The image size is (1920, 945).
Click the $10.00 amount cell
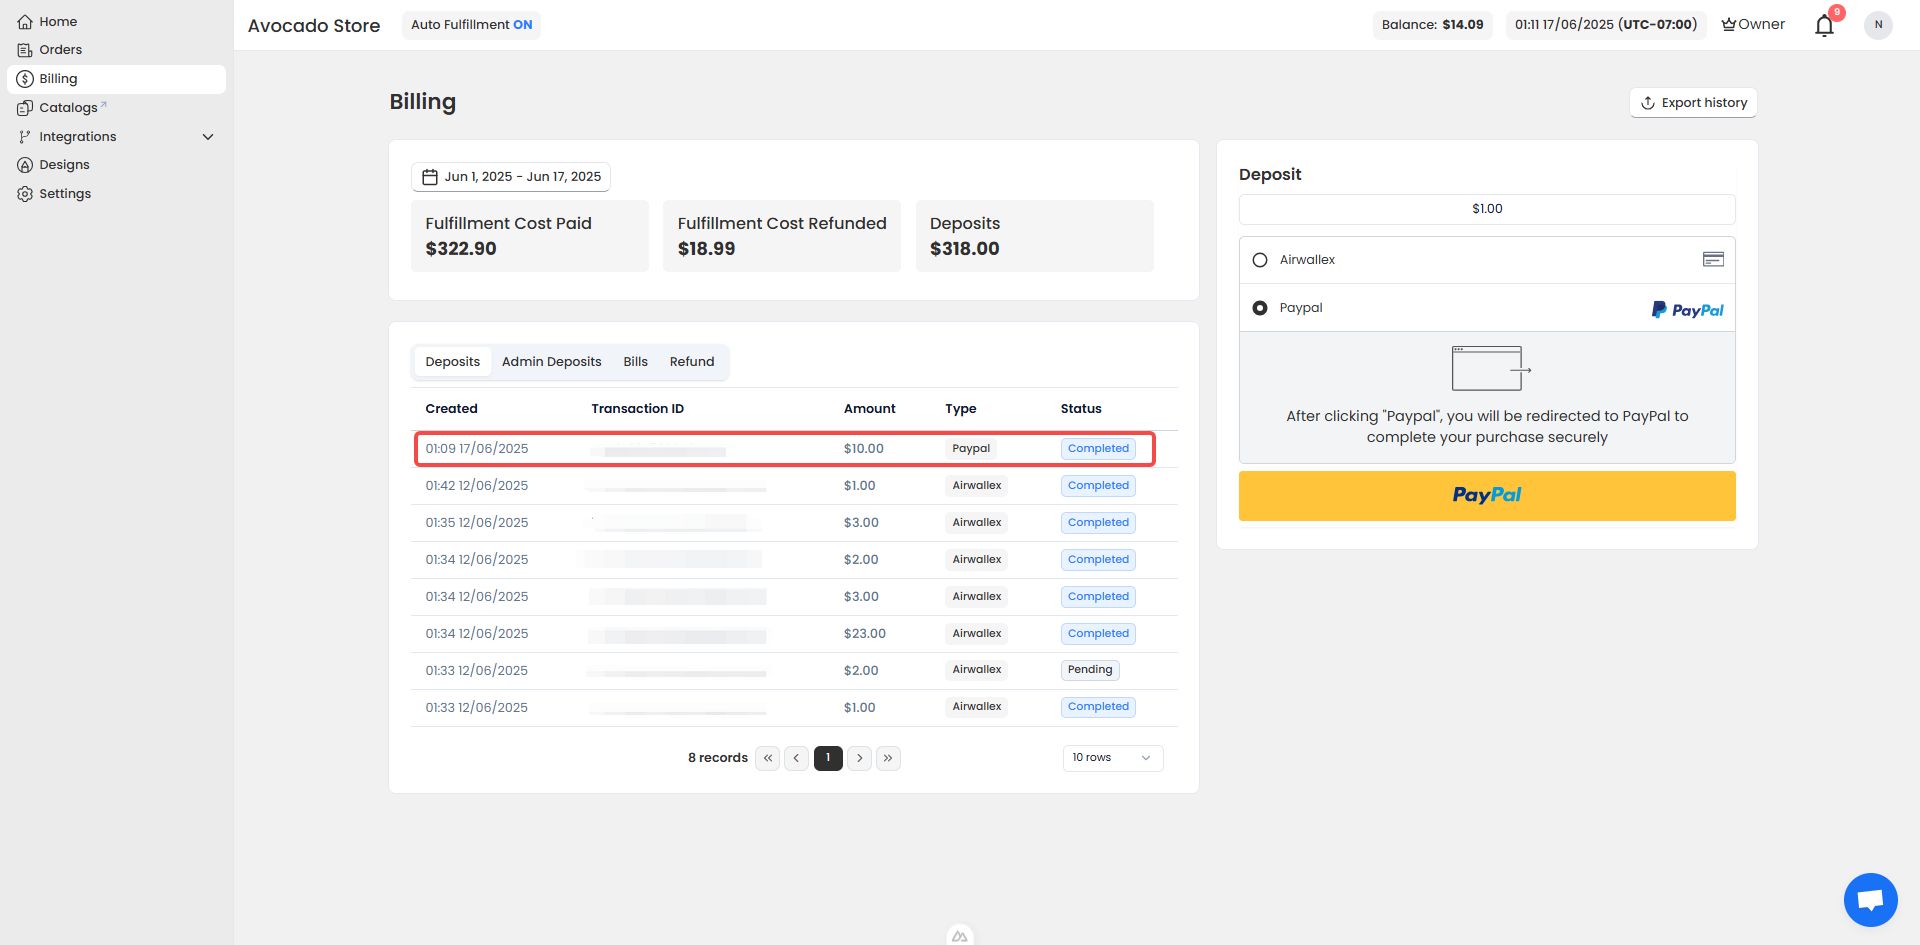[864, 449]
